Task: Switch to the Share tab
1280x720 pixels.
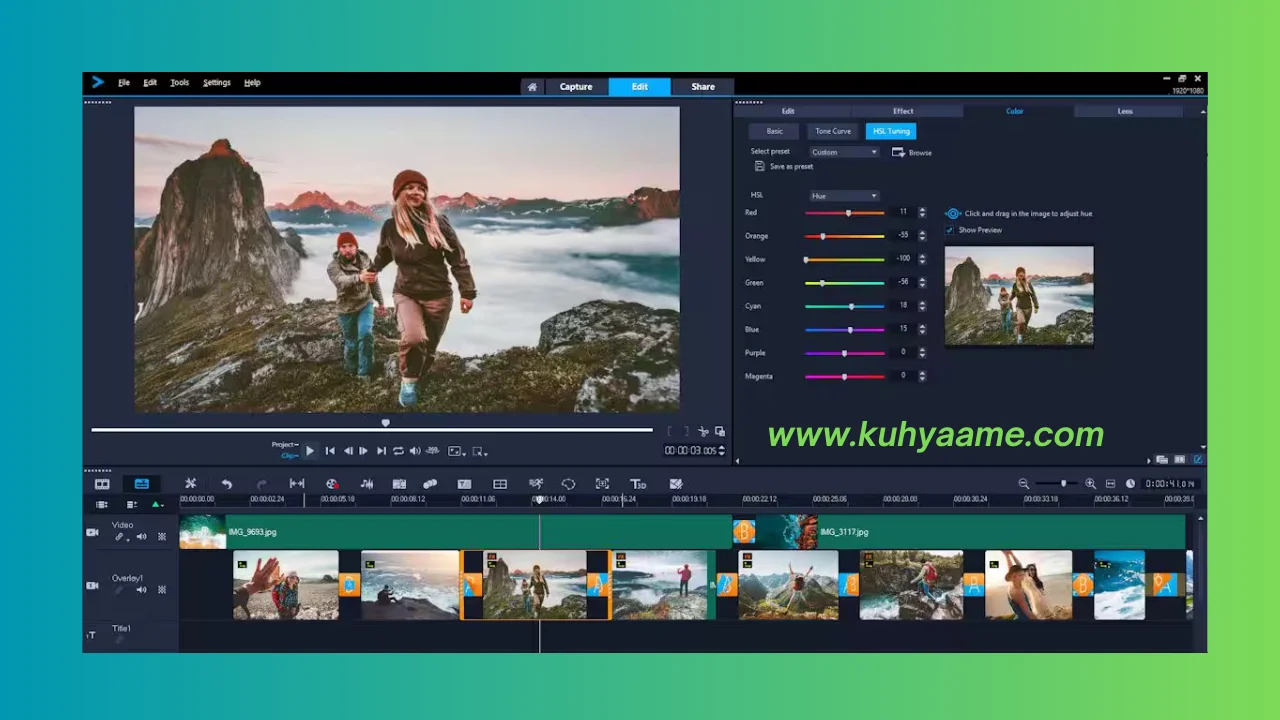Action: 703,87
